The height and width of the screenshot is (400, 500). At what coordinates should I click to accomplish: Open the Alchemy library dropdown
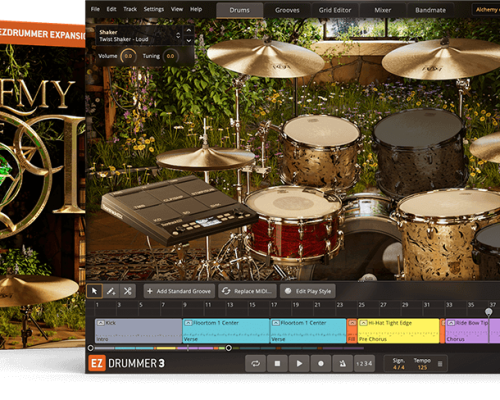486,10
